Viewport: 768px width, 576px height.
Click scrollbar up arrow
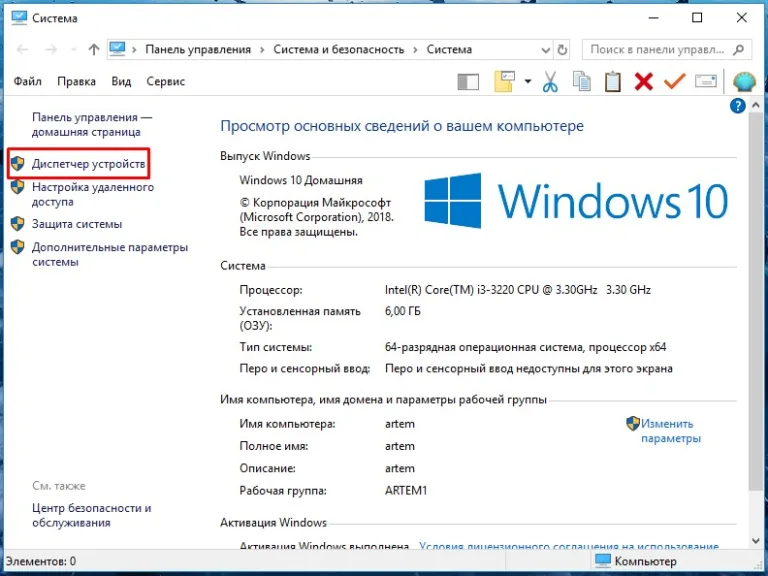[755, 105]
